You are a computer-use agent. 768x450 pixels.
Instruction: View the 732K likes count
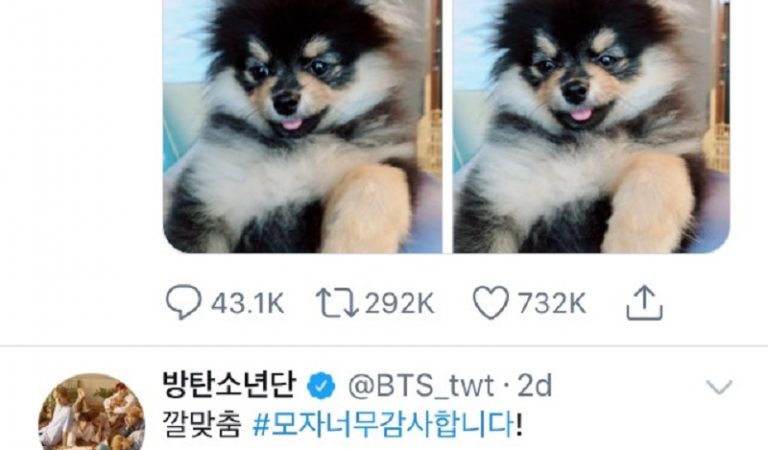pos(552,304)
